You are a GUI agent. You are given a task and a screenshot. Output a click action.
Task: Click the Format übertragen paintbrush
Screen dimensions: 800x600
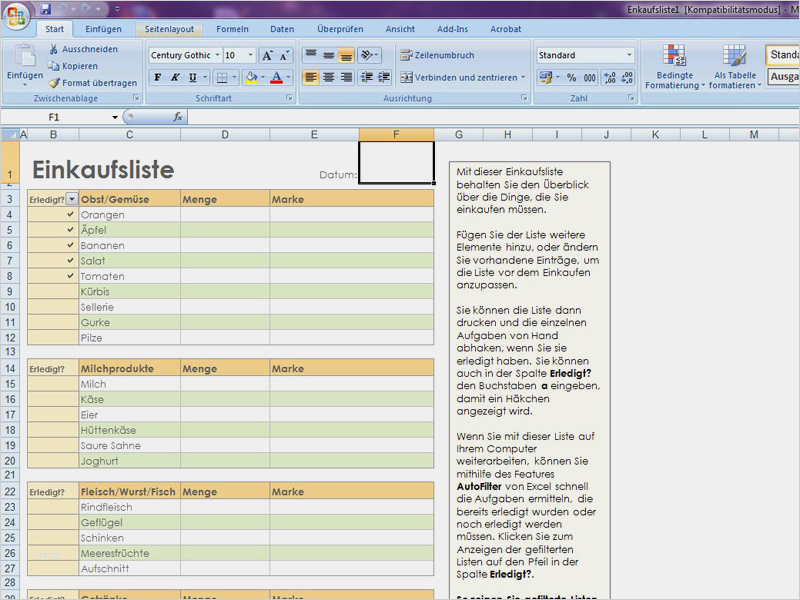54,83
